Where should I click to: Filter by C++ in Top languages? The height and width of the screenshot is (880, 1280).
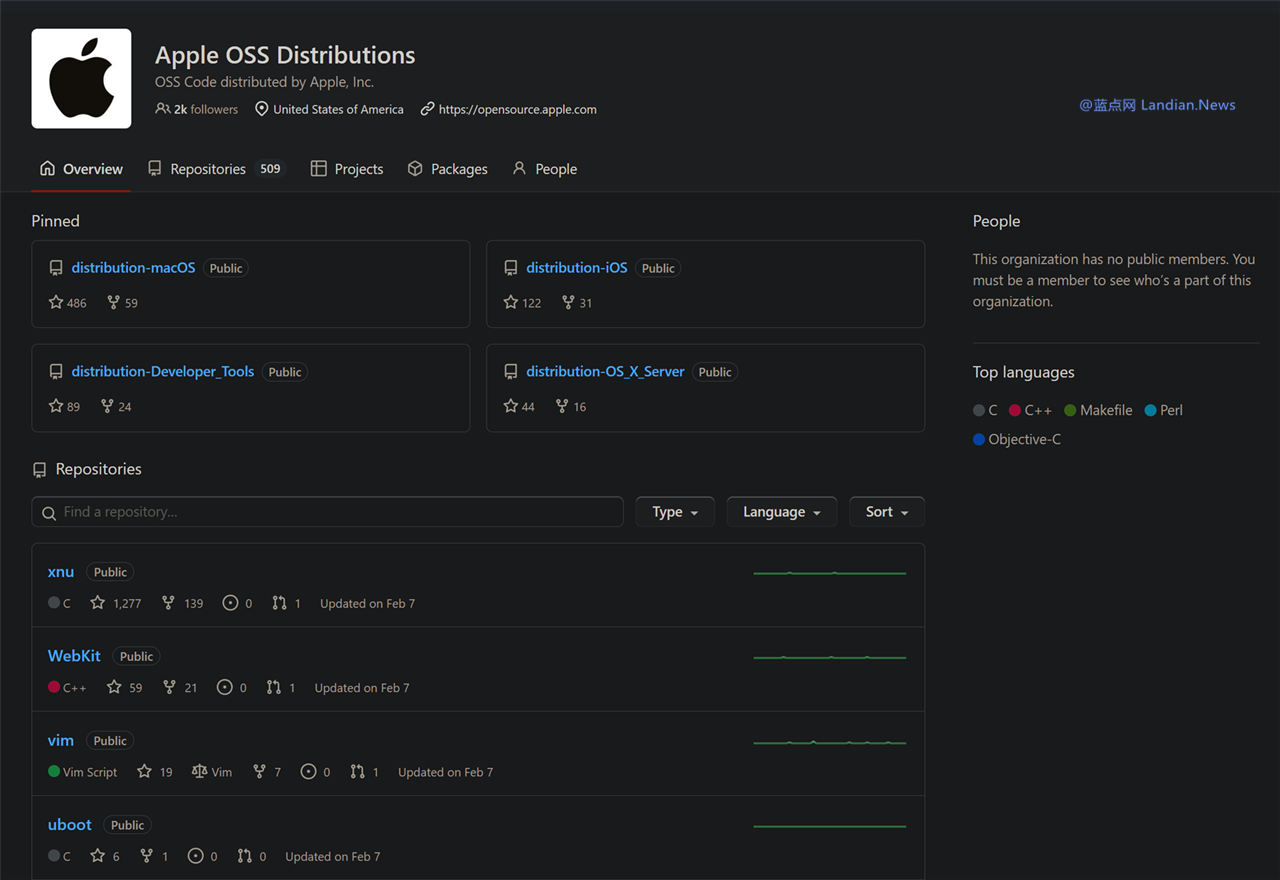(x=1030, y=410)
